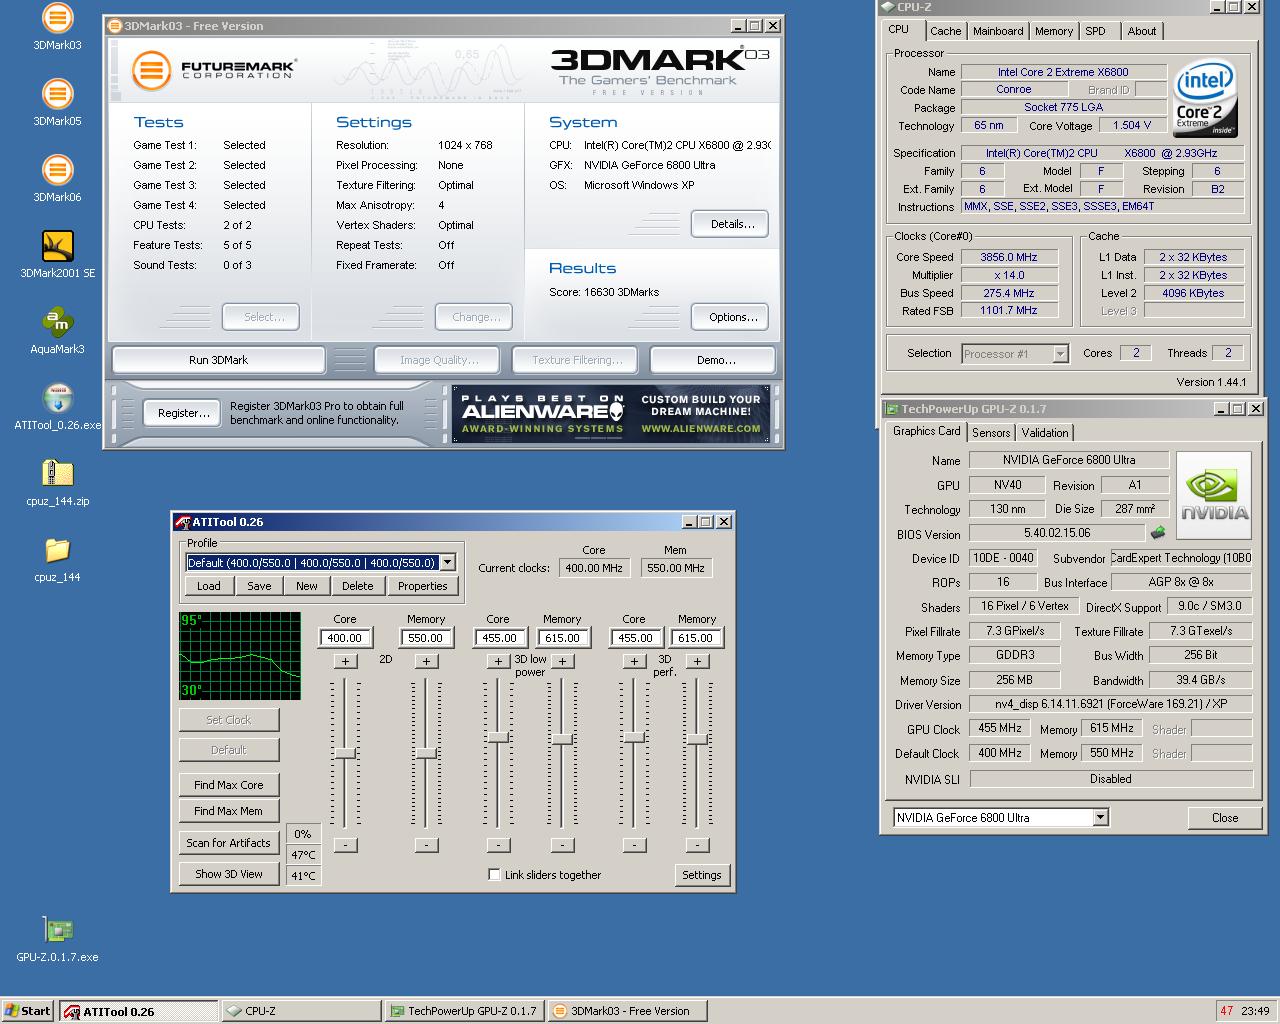Open 3DMark03 system Details
This screenshot has width=1280, height=1024.
[x=732, y=224]
